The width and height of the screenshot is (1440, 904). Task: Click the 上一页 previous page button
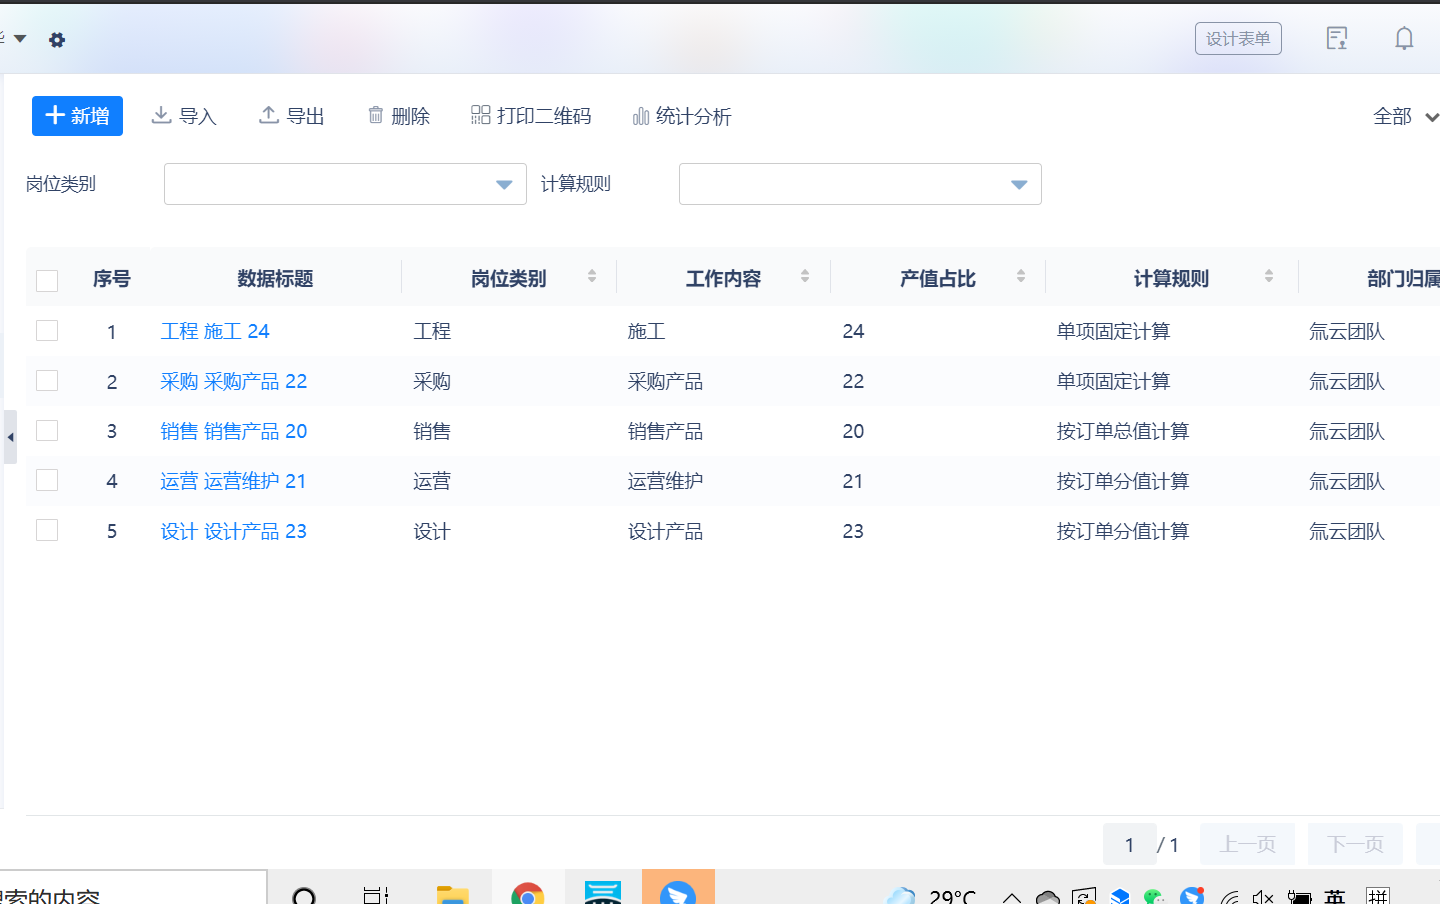[1247, 845]
